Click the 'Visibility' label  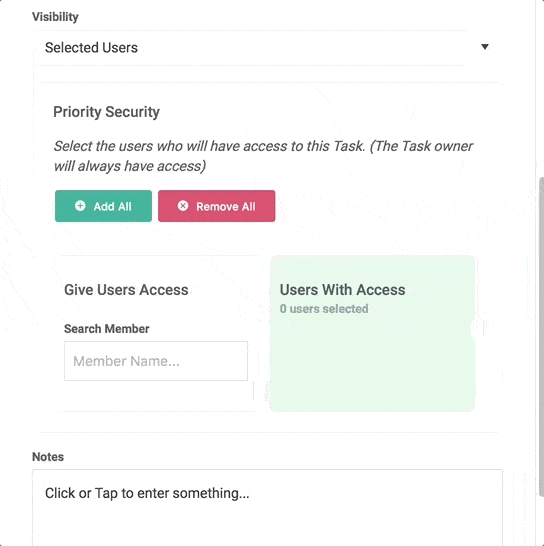[x=55, y=17]
